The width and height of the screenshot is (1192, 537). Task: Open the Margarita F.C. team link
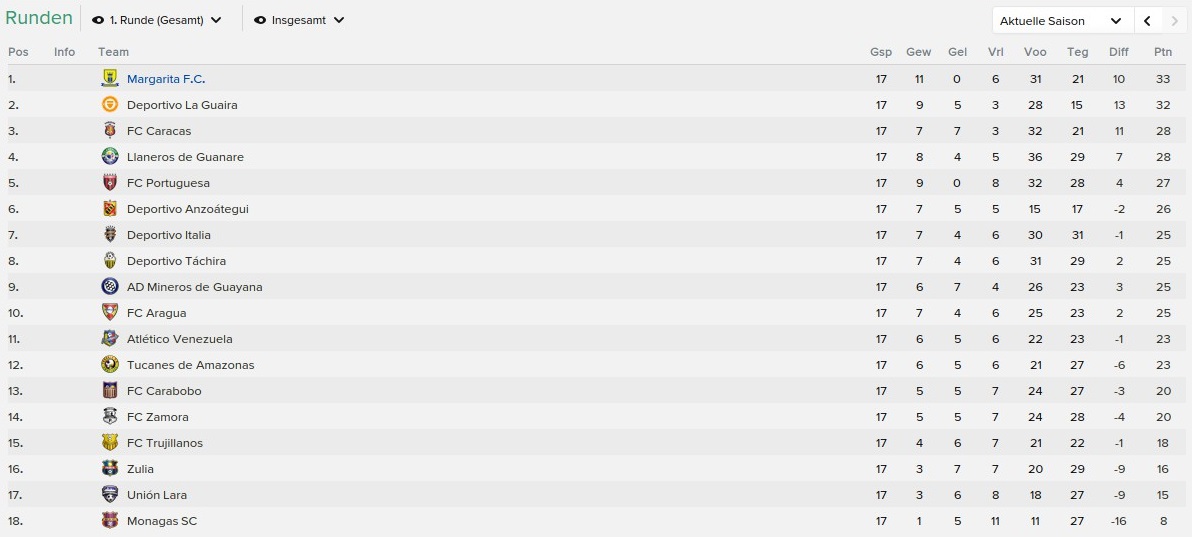pos(166,78)
